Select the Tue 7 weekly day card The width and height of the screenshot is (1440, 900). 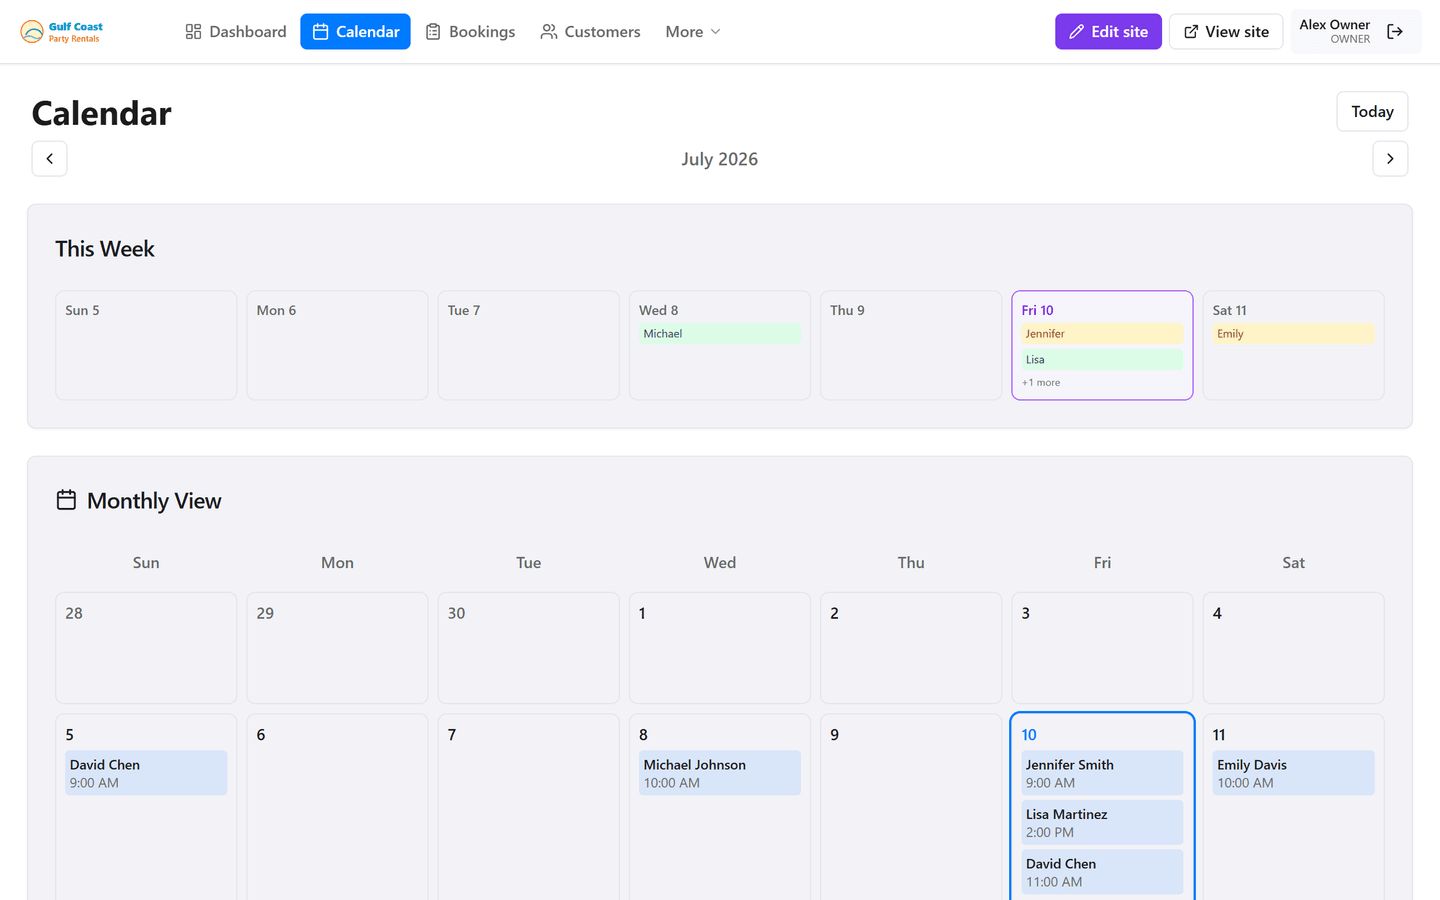pyautogui.click(x=528, y=345)
